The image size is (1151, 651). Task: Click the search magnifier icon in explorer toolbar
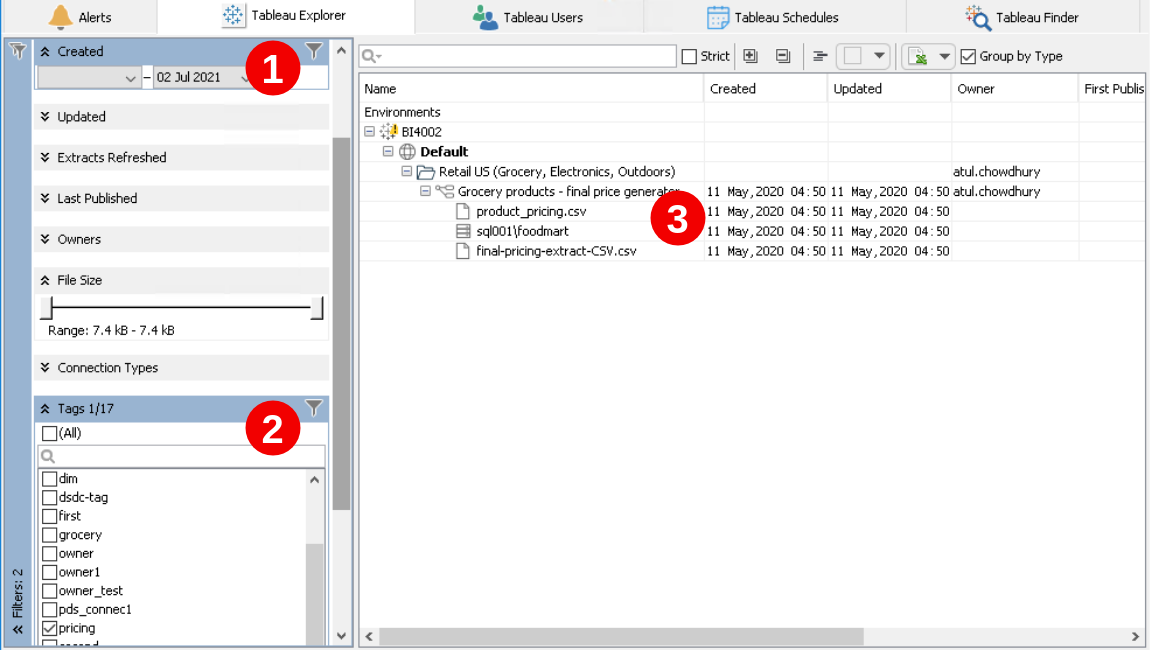pos(371,57)
